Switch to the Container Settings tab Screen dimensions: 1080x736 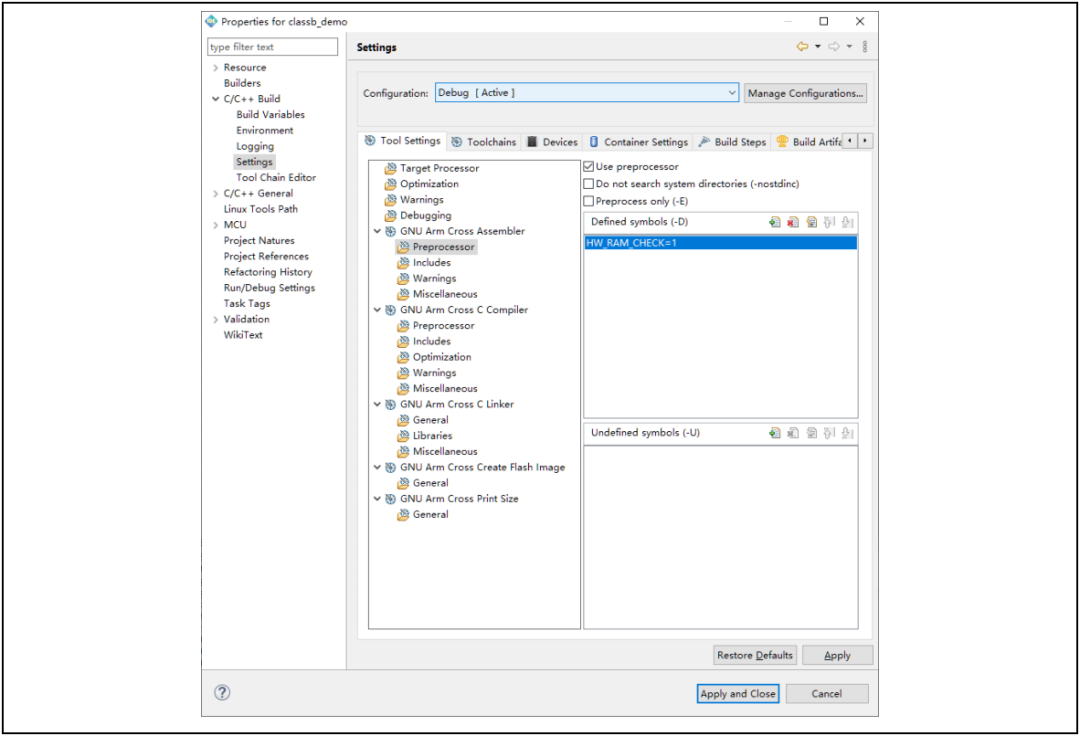(638, 142)
